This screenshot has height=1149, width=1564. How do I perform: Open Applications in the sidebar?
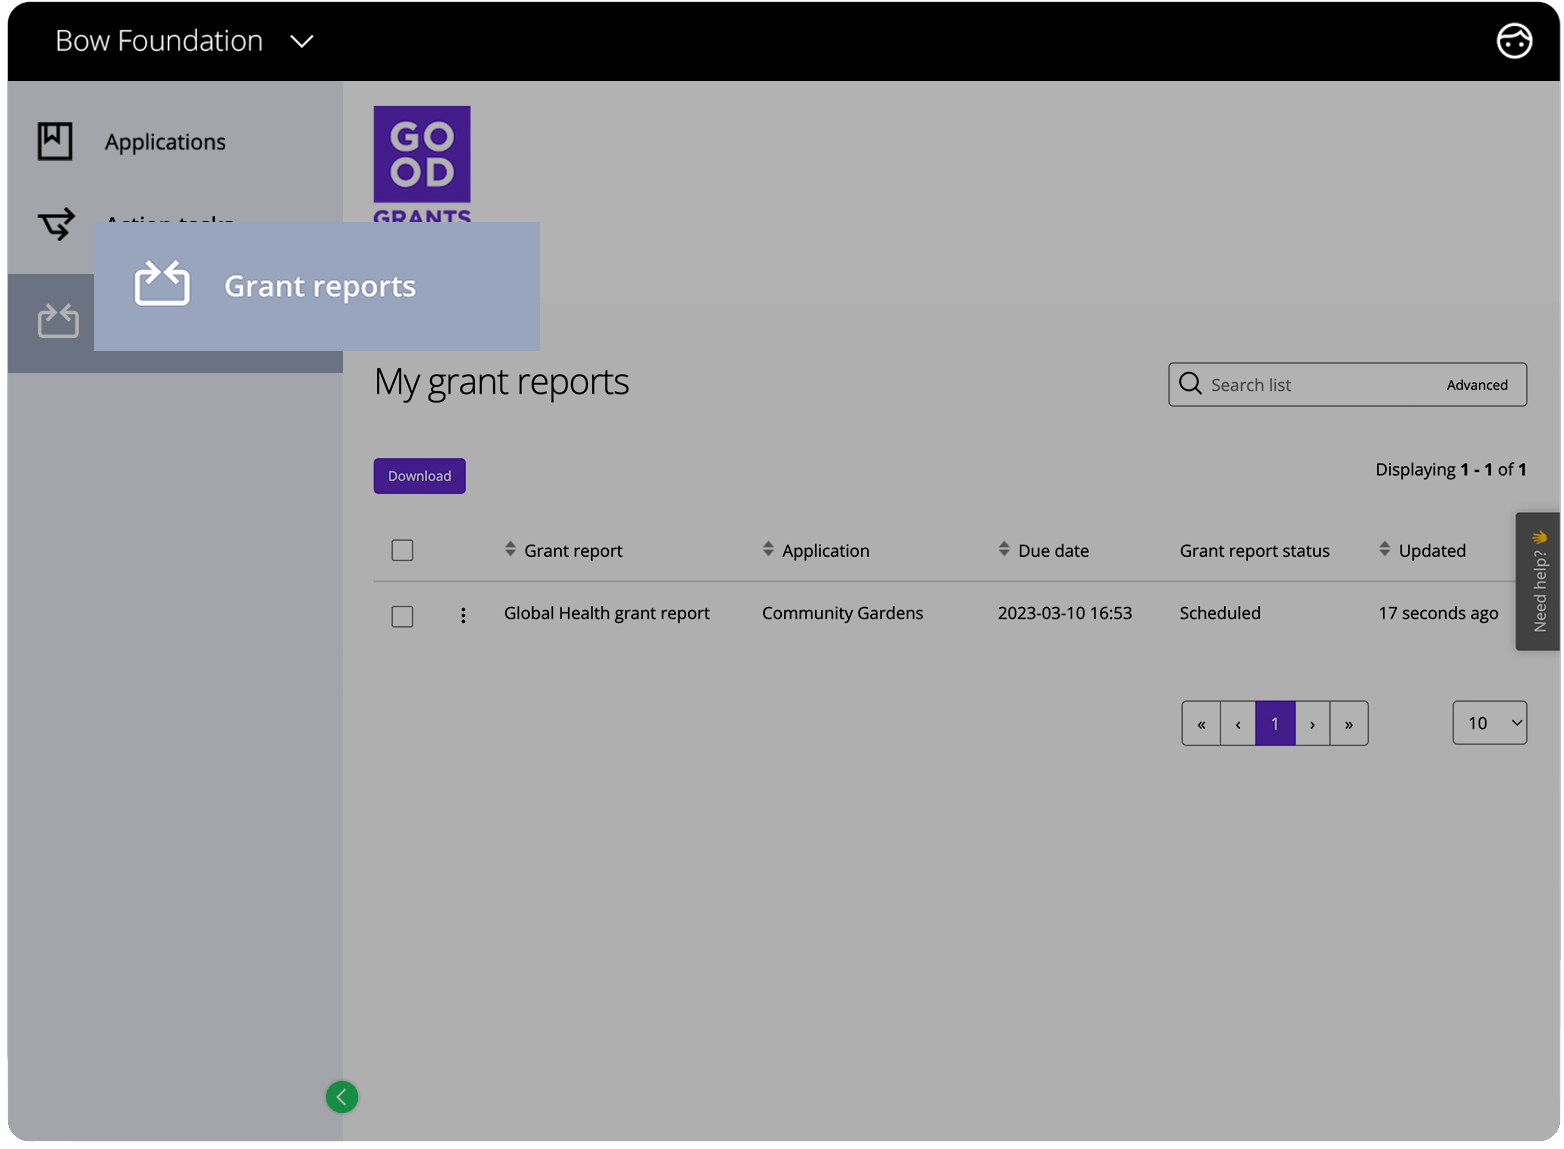165,142
